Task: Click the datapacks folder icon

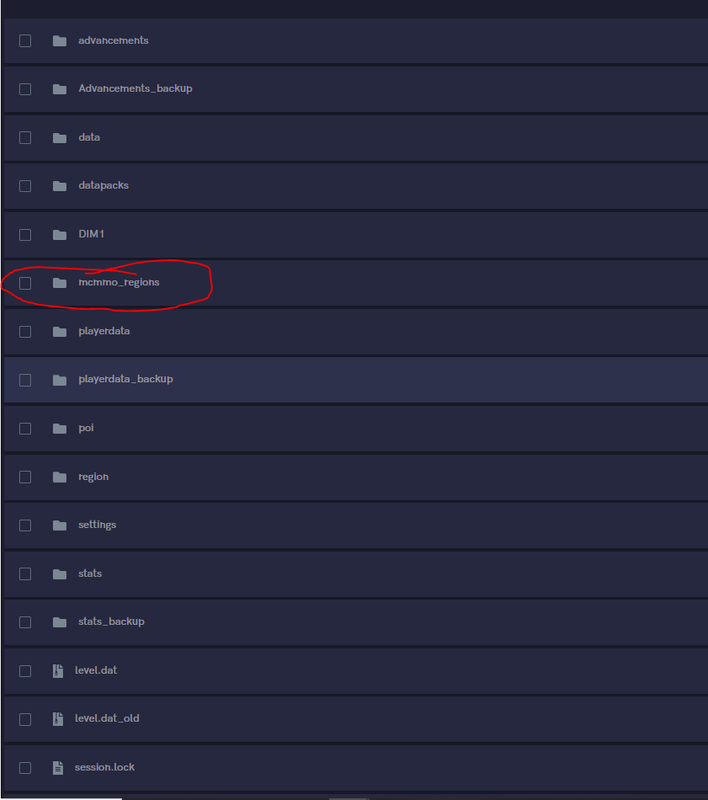Action: (x=60, y=186)
